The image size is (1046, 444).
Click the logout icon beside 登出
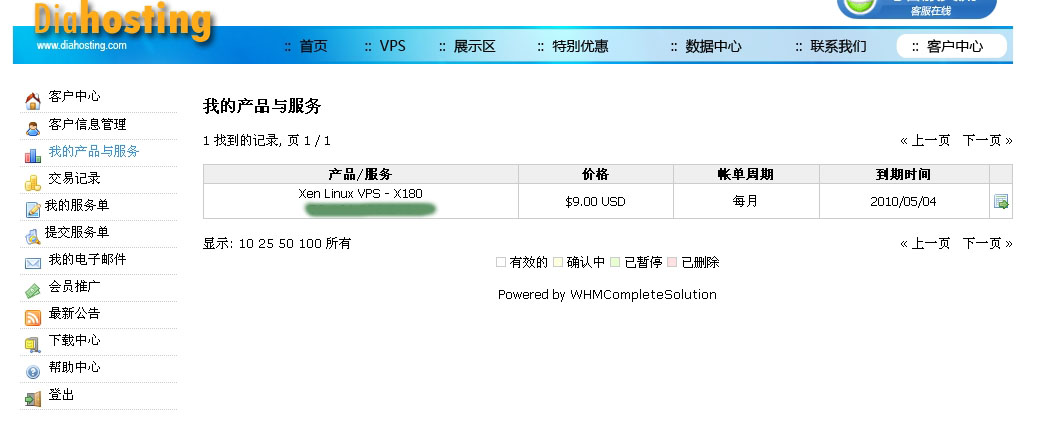(x=33, y=398)
